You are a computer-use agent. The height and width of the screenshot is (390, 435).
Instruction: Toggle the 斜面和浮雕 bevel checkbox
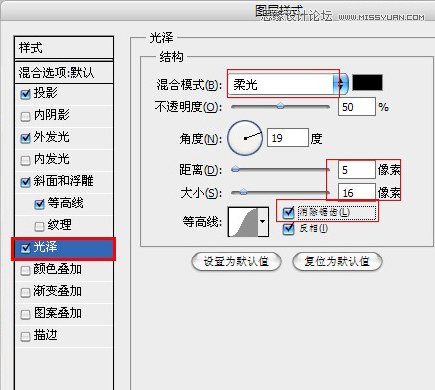coord(25,182)
